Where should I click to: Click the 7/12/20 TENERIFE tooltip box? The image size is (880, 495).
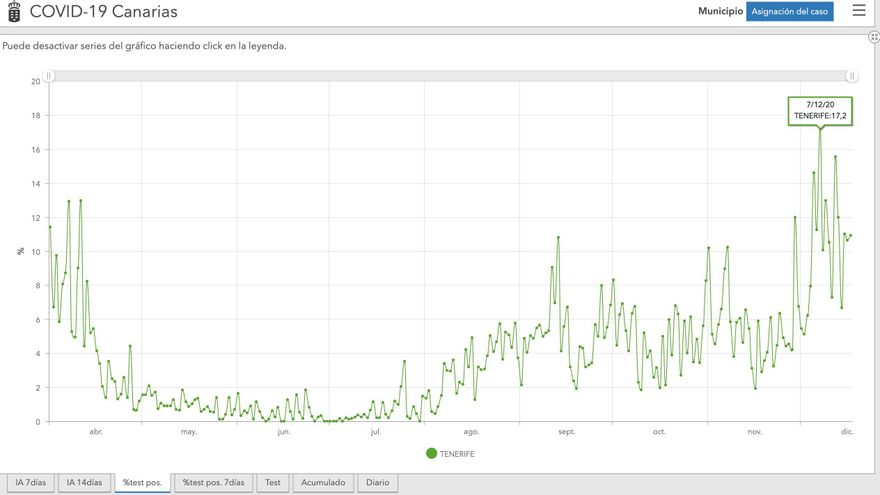click(820, 110)
